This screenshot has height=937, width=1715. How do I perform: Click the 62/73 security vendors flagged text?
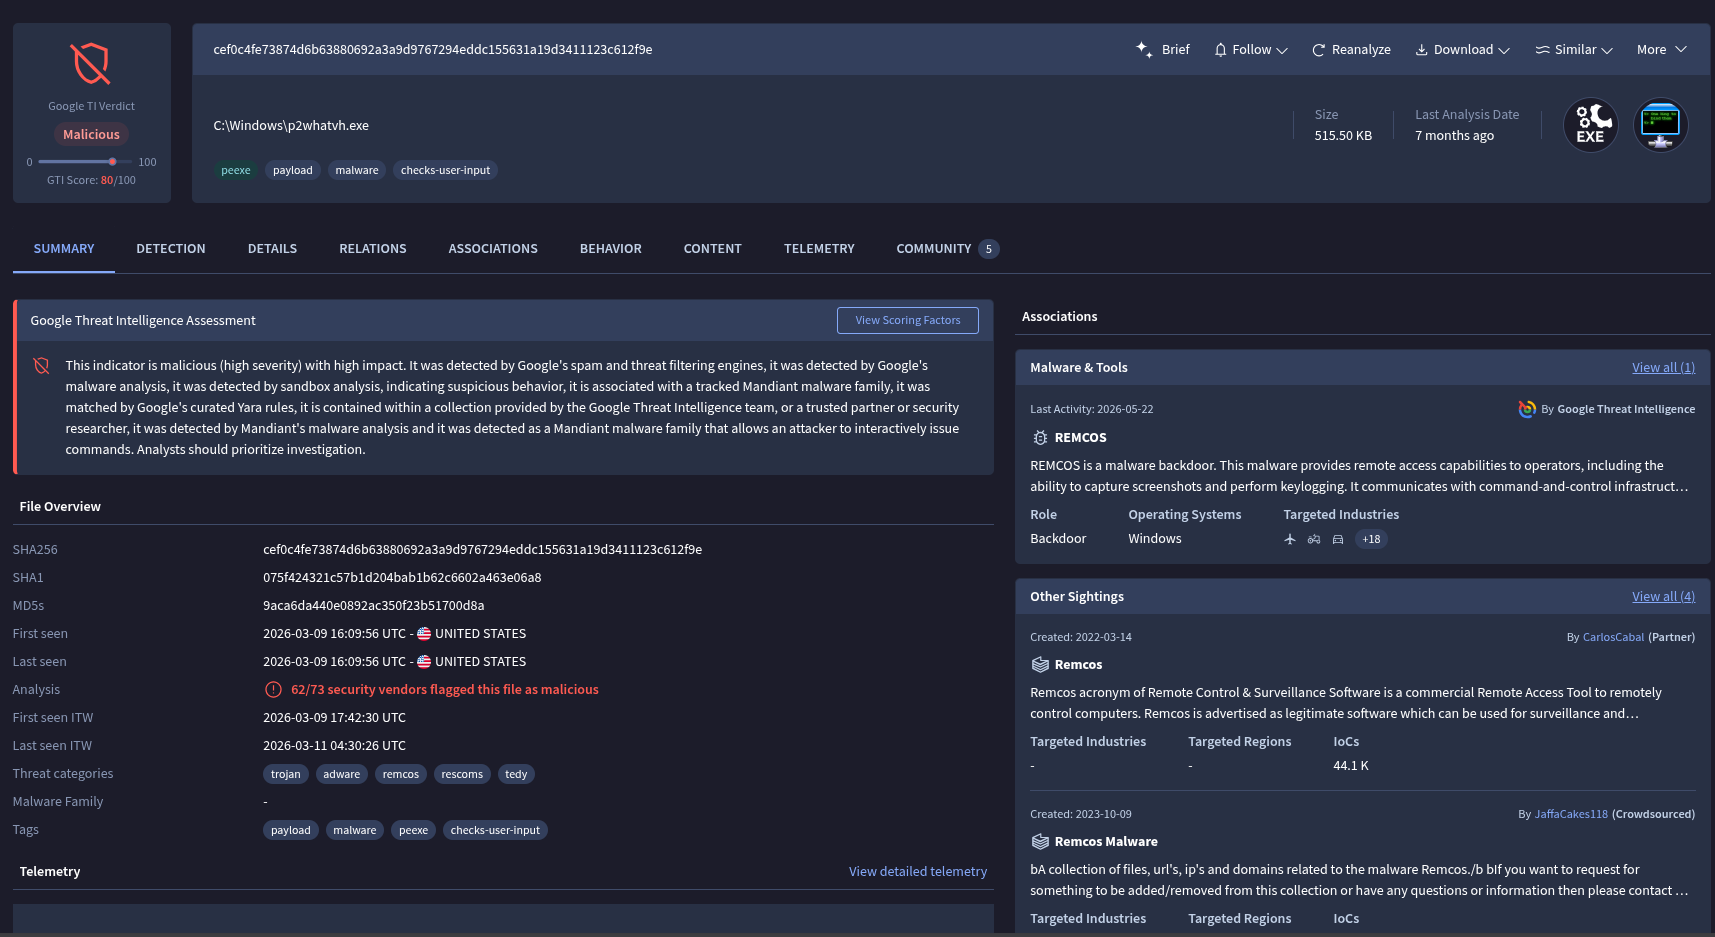[x=445, y=690]
